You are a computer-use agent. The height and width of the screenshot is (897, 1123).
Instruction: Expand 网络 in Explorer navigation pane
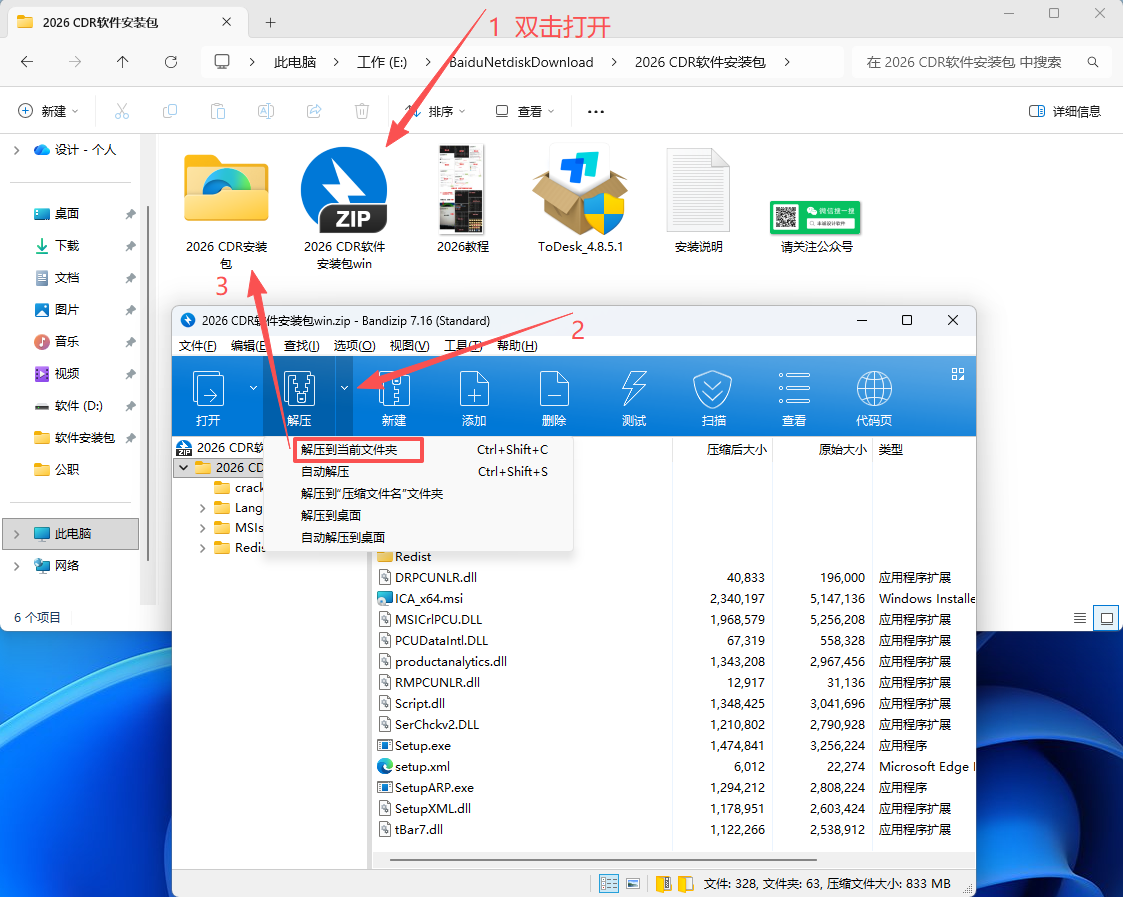click(x=16, y=566)
